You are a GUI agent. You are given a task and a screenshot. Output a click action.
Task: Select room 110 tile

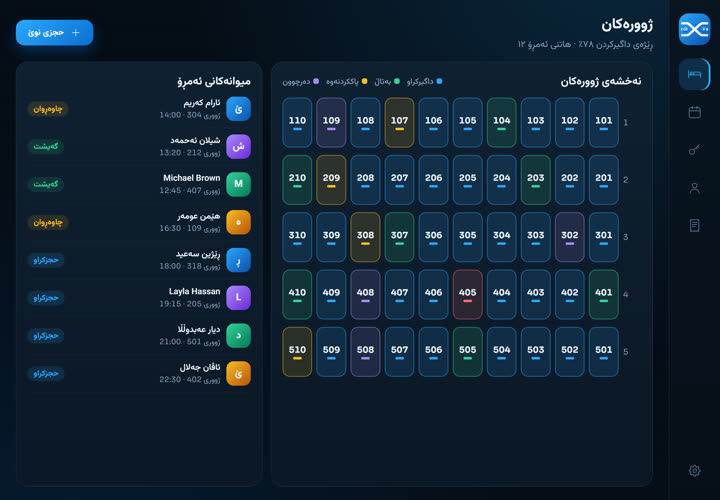point(297,123)
